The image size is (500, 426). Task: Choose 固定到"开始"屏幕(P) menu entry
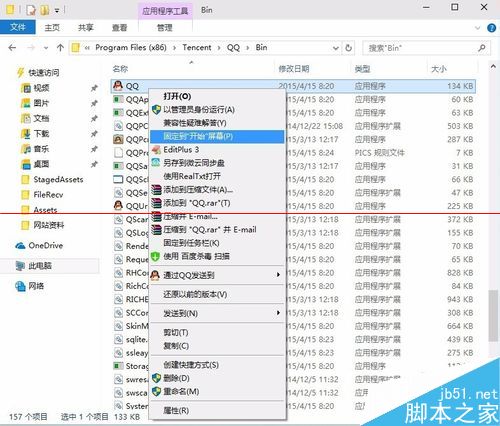click(x=217, y=136)
